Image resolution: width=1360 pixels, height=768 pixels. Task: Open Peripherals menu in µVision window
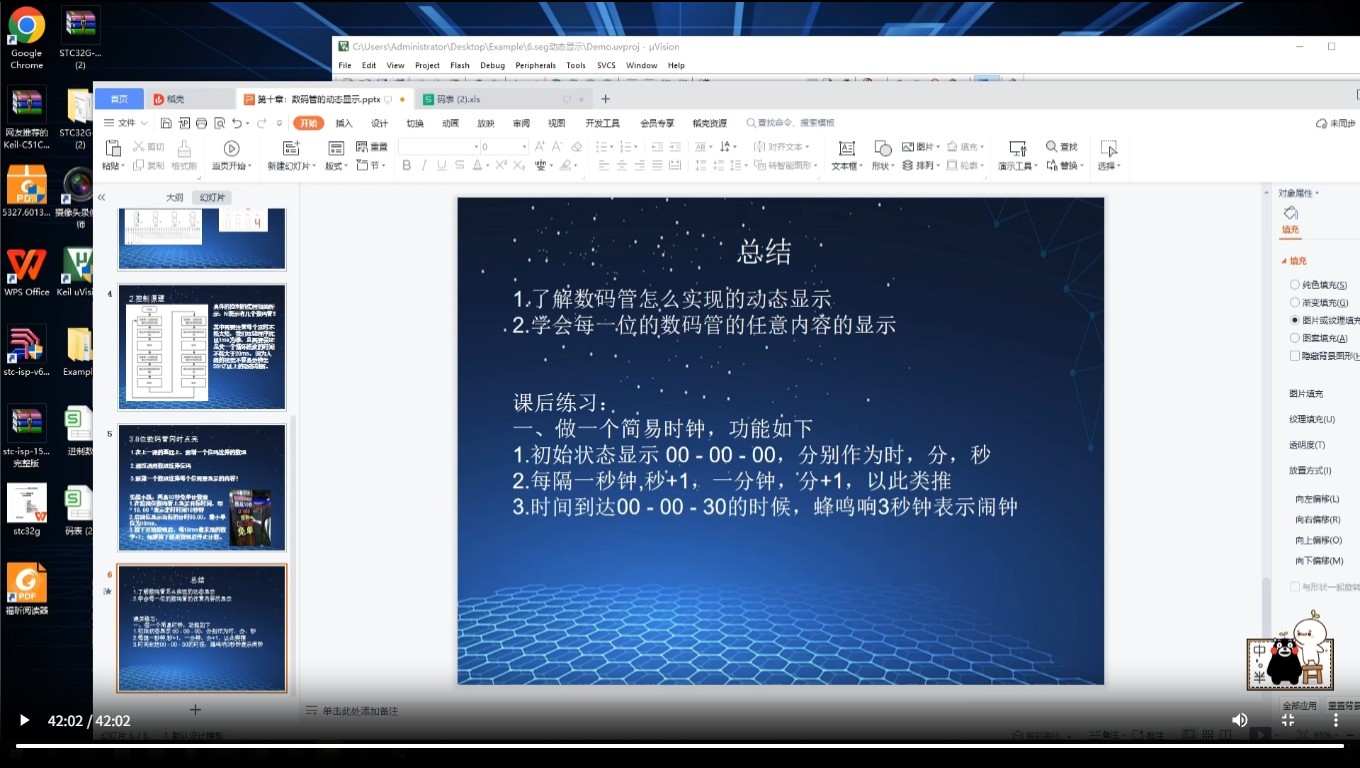pyautogui.click(x=535, y=65)
